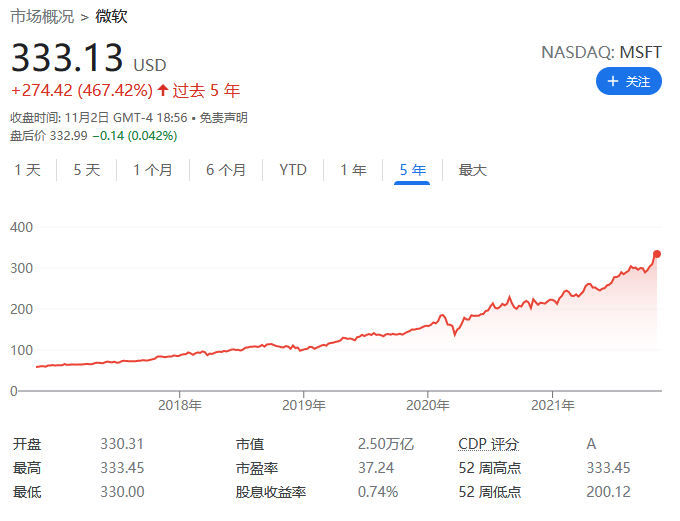The image size is (680, 521).
Task: Open the 免责声明 disclaimer link
Action: 223,118
